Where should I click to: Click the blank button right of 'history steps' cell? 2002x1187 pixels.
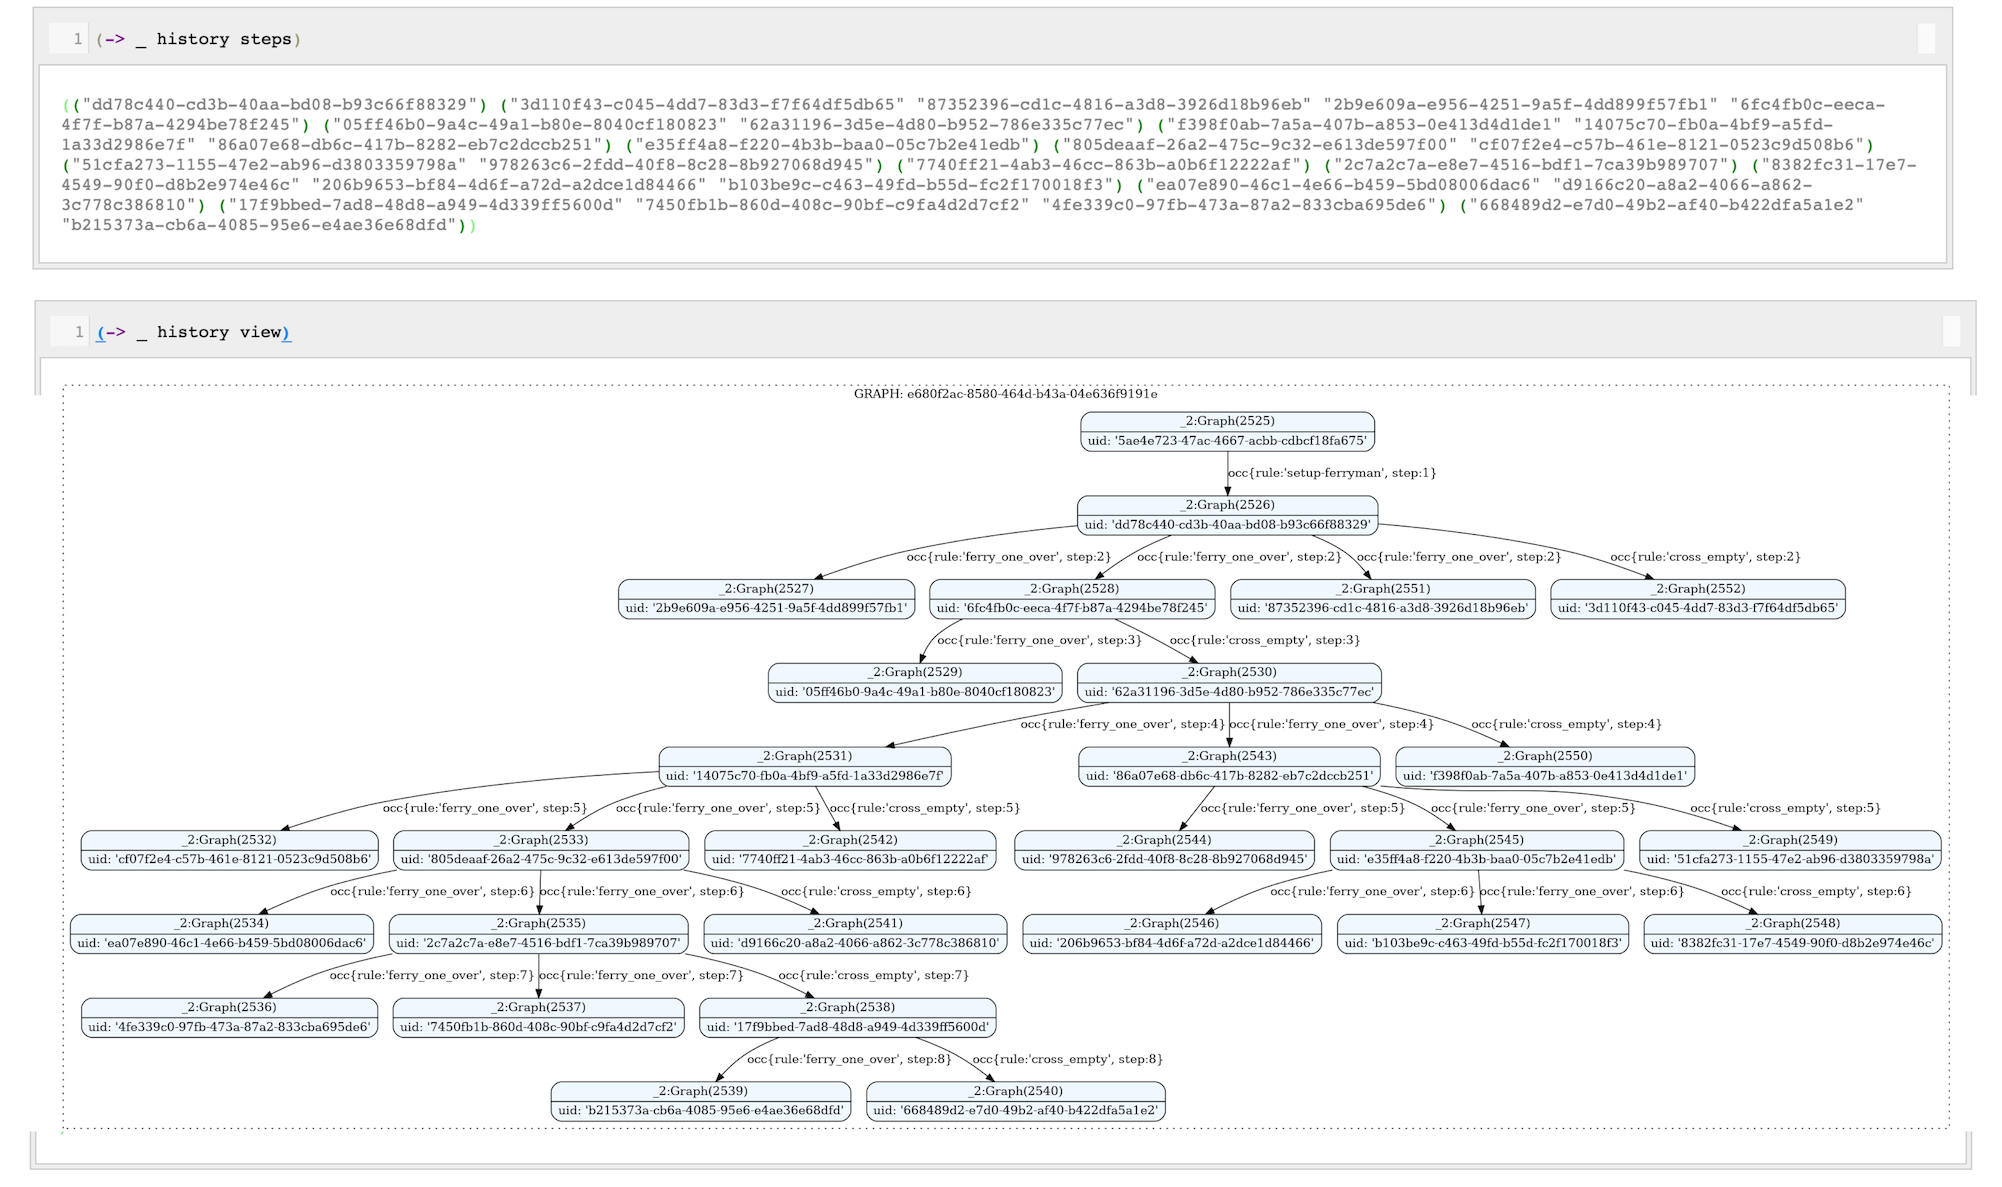1925,39
